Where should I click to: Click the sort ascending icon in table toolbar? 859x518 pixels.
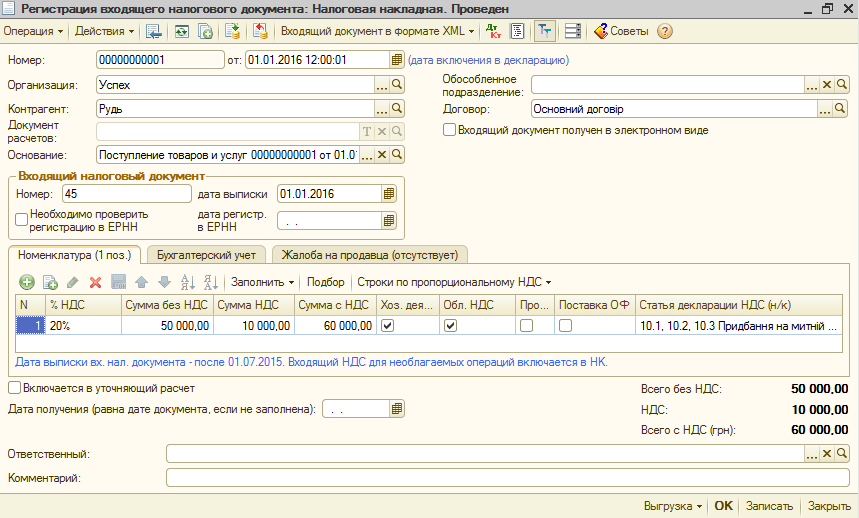click(185, 282)
